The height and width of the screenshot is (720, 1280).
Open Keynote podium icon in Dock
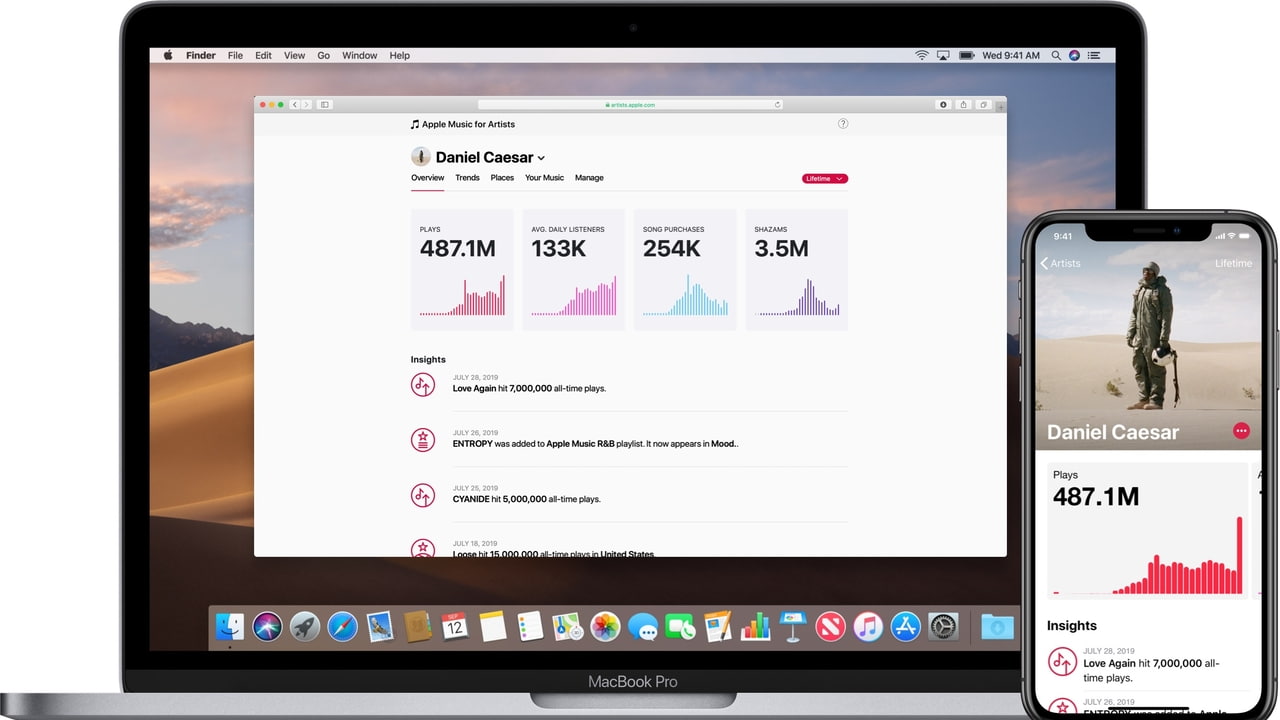[x=793, y=626]
